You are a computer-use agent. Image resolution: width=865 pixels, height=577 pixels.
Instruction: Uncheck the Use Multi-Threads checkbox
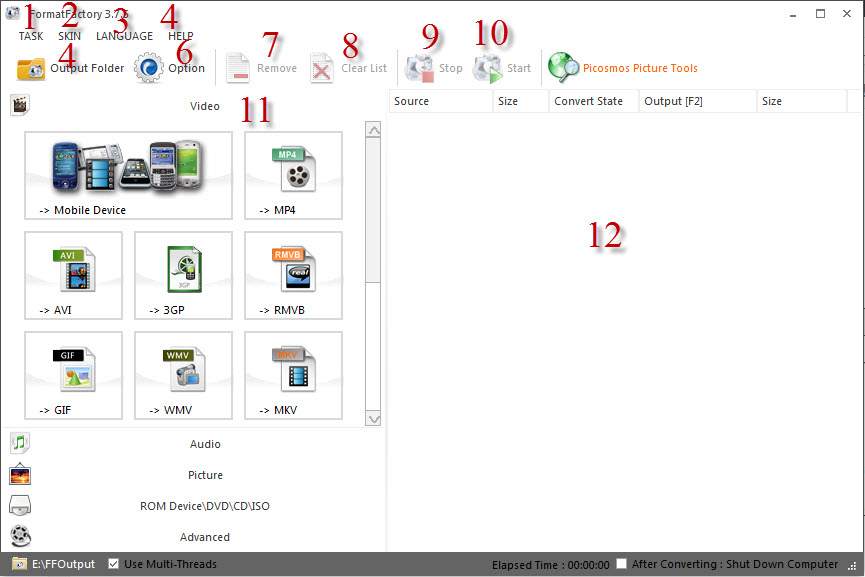[114, 564]
